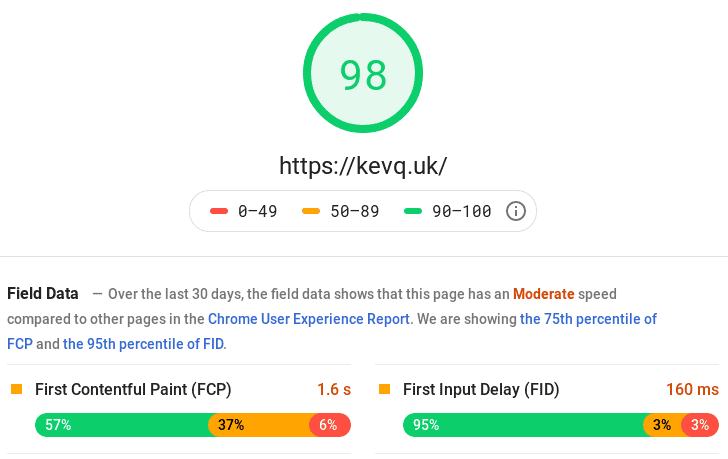Click the 160 ms FID value
Image resolution: width=728 pixels, height=459 pixels.
point(692,389)
